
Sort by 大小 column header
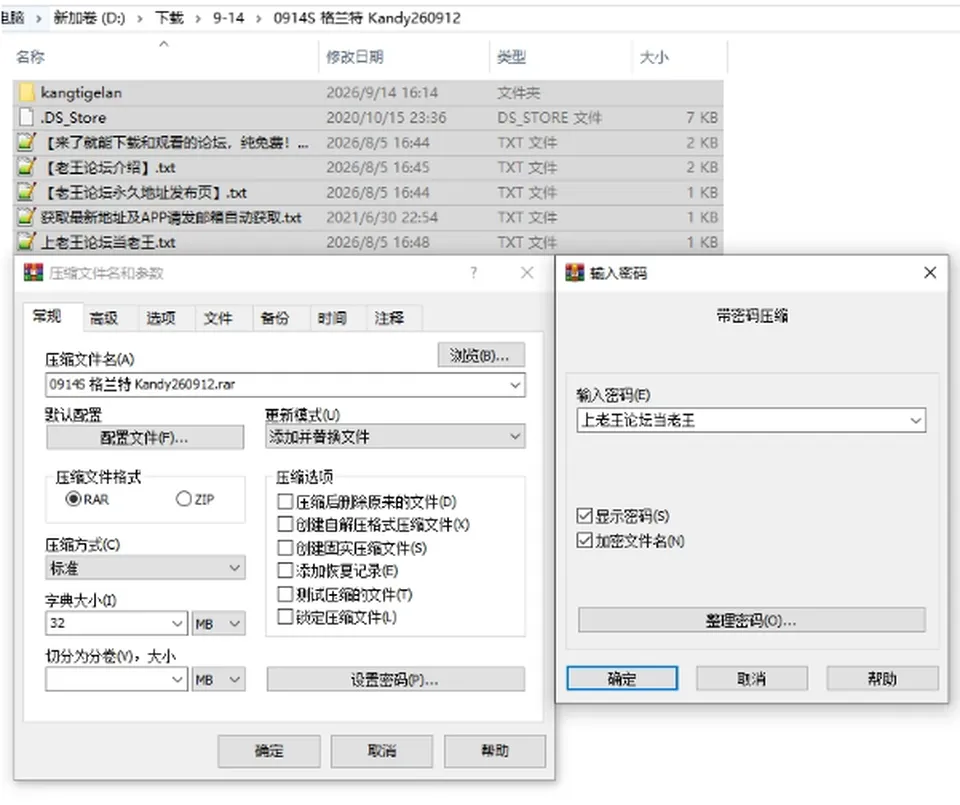click(654, 57)
